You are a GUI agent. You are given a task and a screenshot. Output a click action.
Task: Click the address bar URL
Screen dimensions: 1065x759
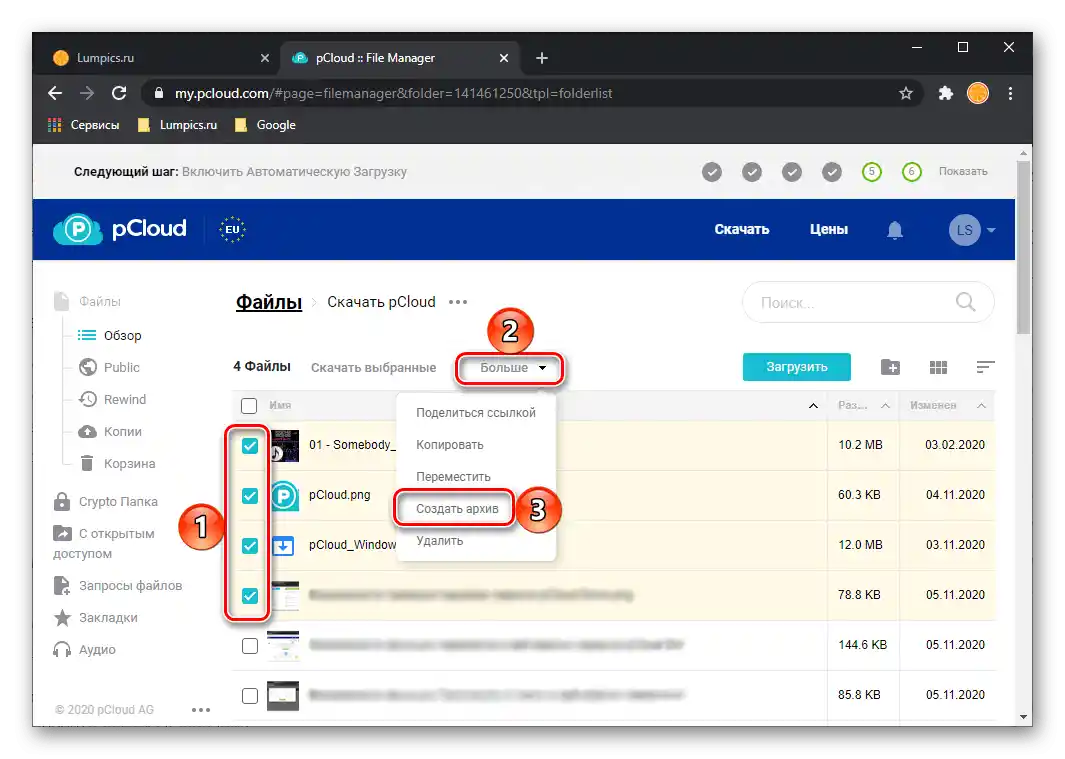pos(393,93)
